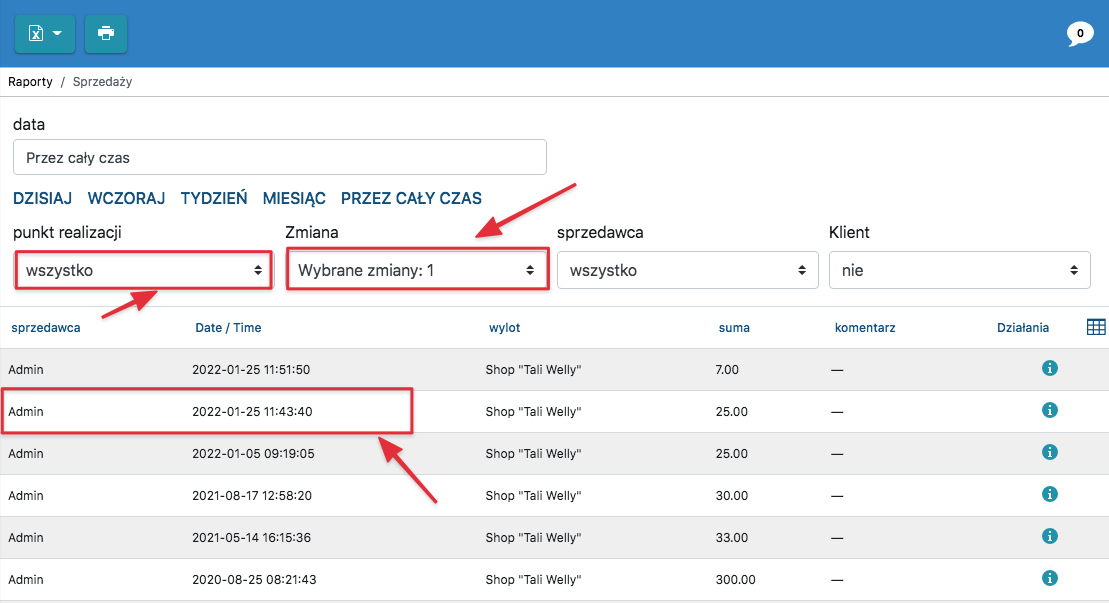Filter by DZISIAJ date range
The width and height of the screenshot is (1109, 603).
coord(42,198)
